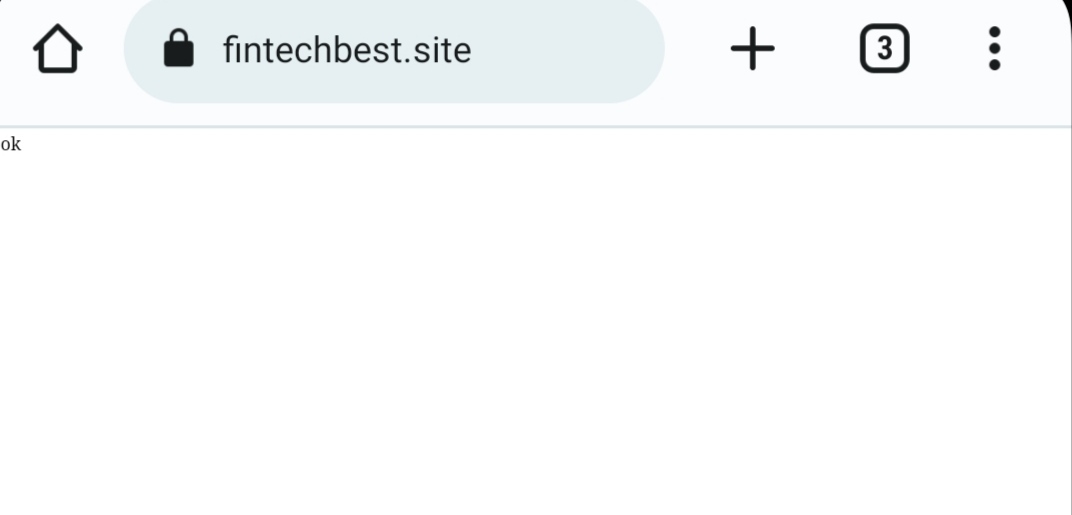
Task: Click the fintechbest.site URL text
Action: coord(346,49)
